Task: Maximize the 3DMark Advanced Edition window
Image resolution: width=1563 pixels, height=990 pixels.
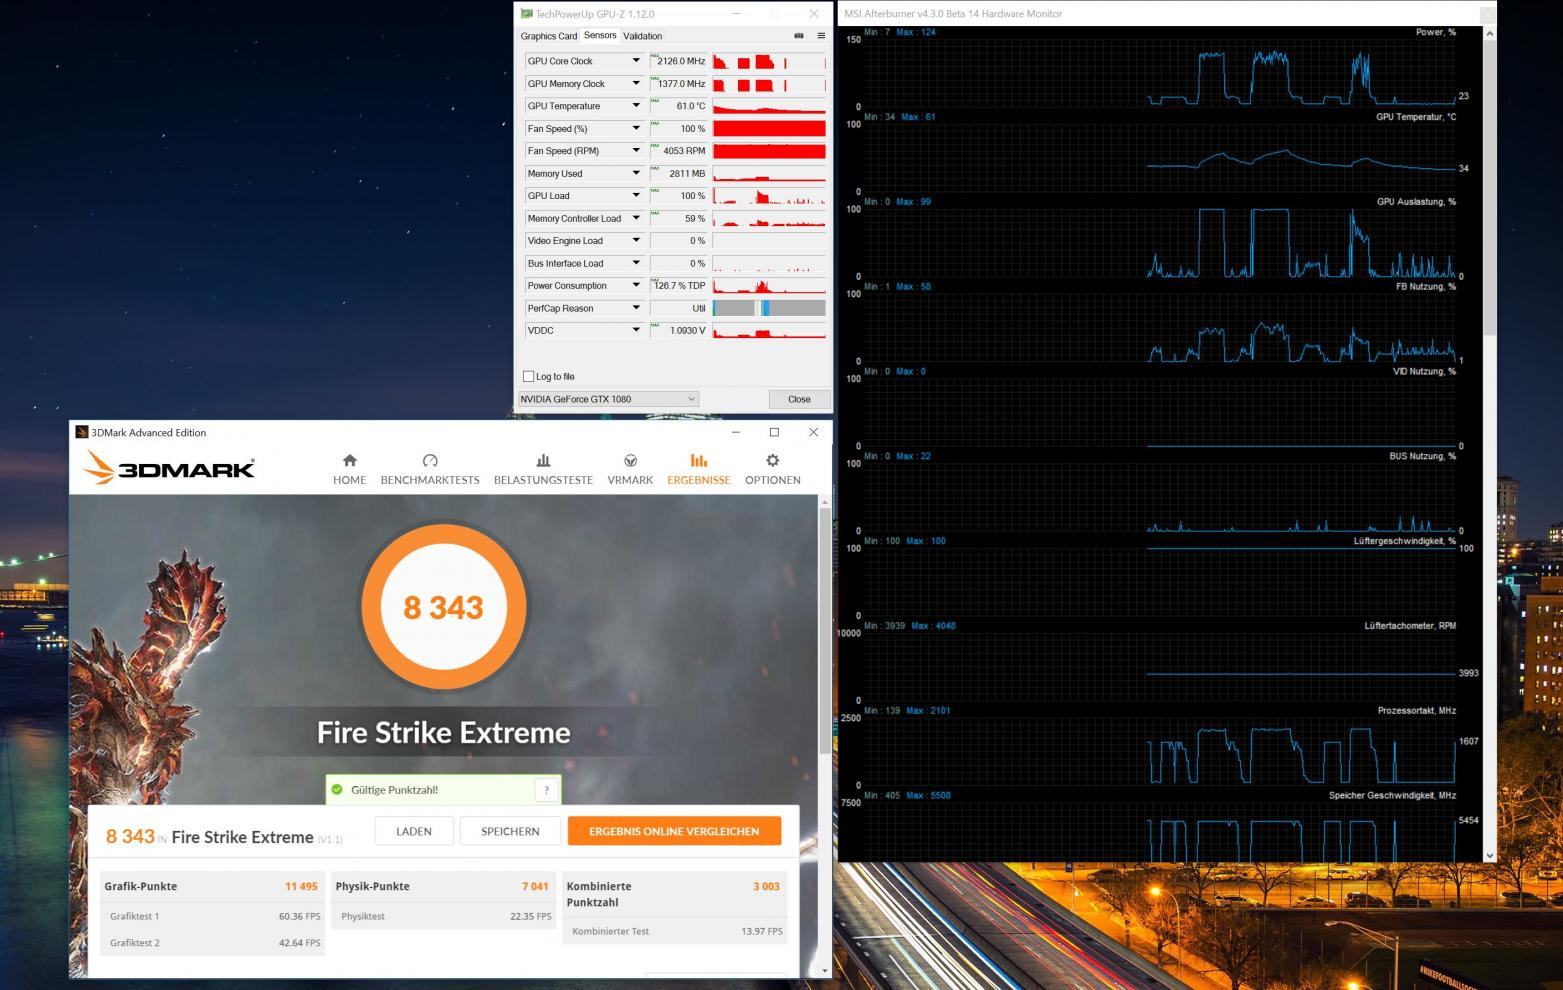Action: [774, 432]
